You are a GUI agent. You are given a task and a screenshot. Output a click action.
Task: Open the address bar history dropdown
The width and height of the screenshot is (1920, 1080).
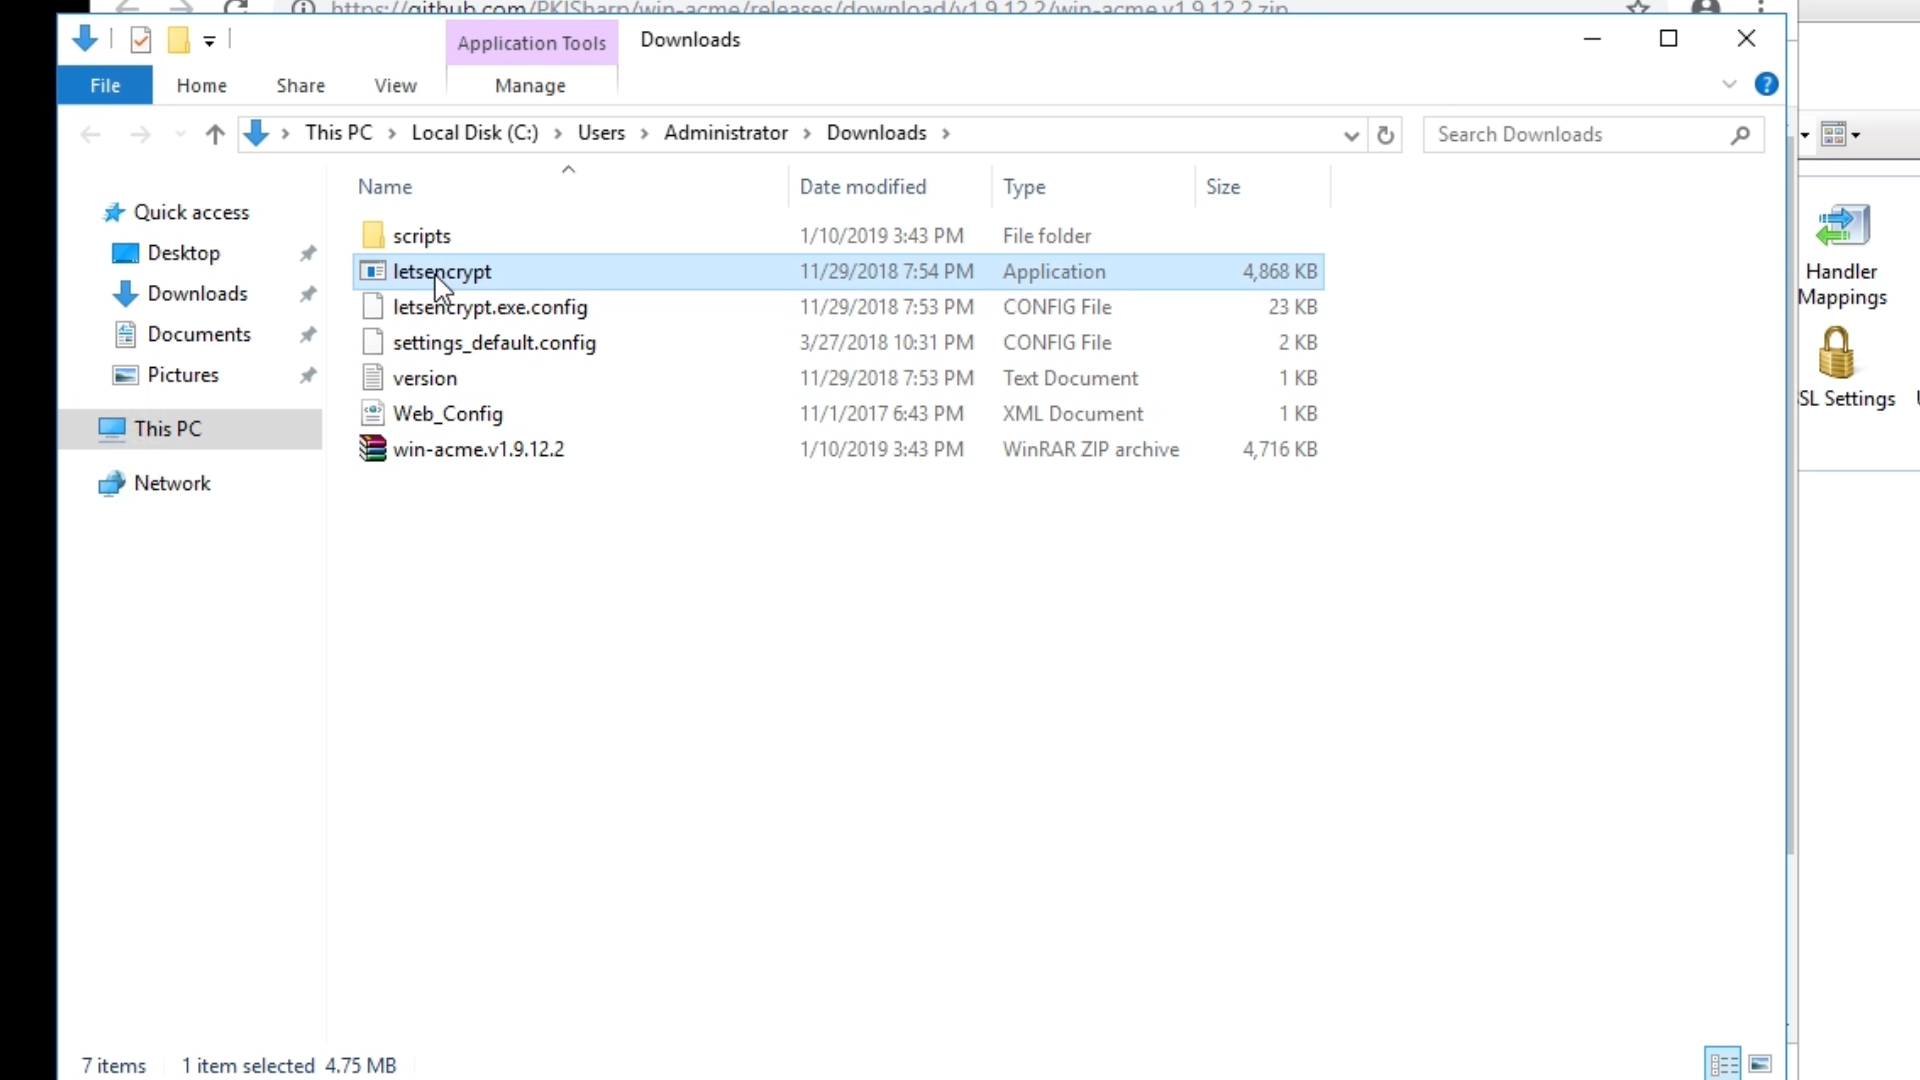(1351, 135)
